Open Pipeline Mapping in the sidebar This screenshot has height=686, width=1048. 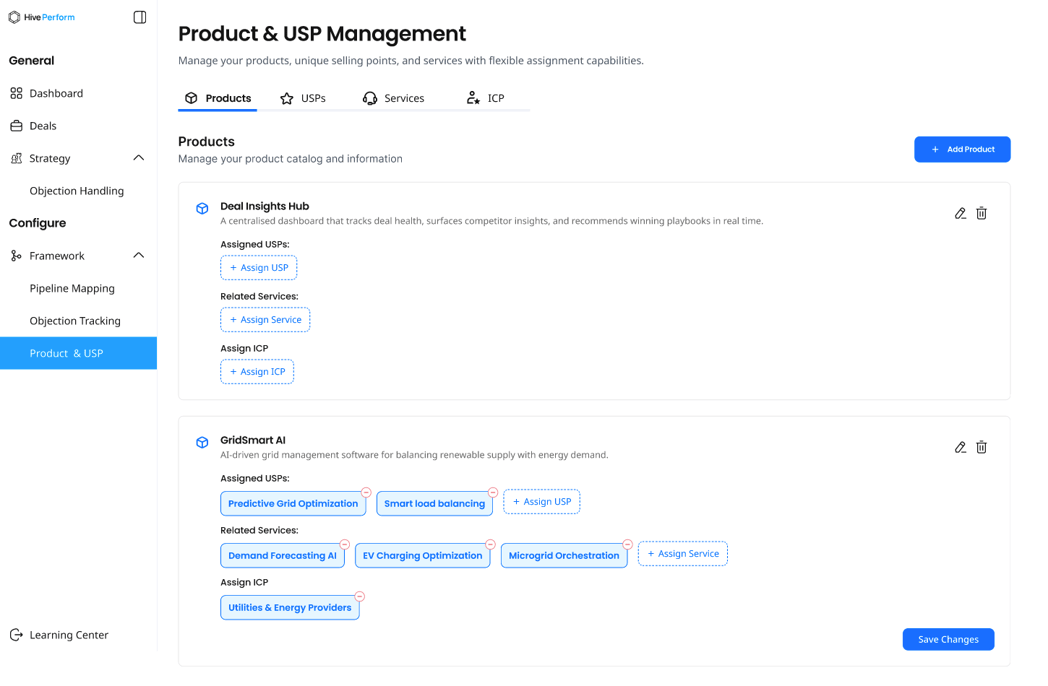click(72, 288)
